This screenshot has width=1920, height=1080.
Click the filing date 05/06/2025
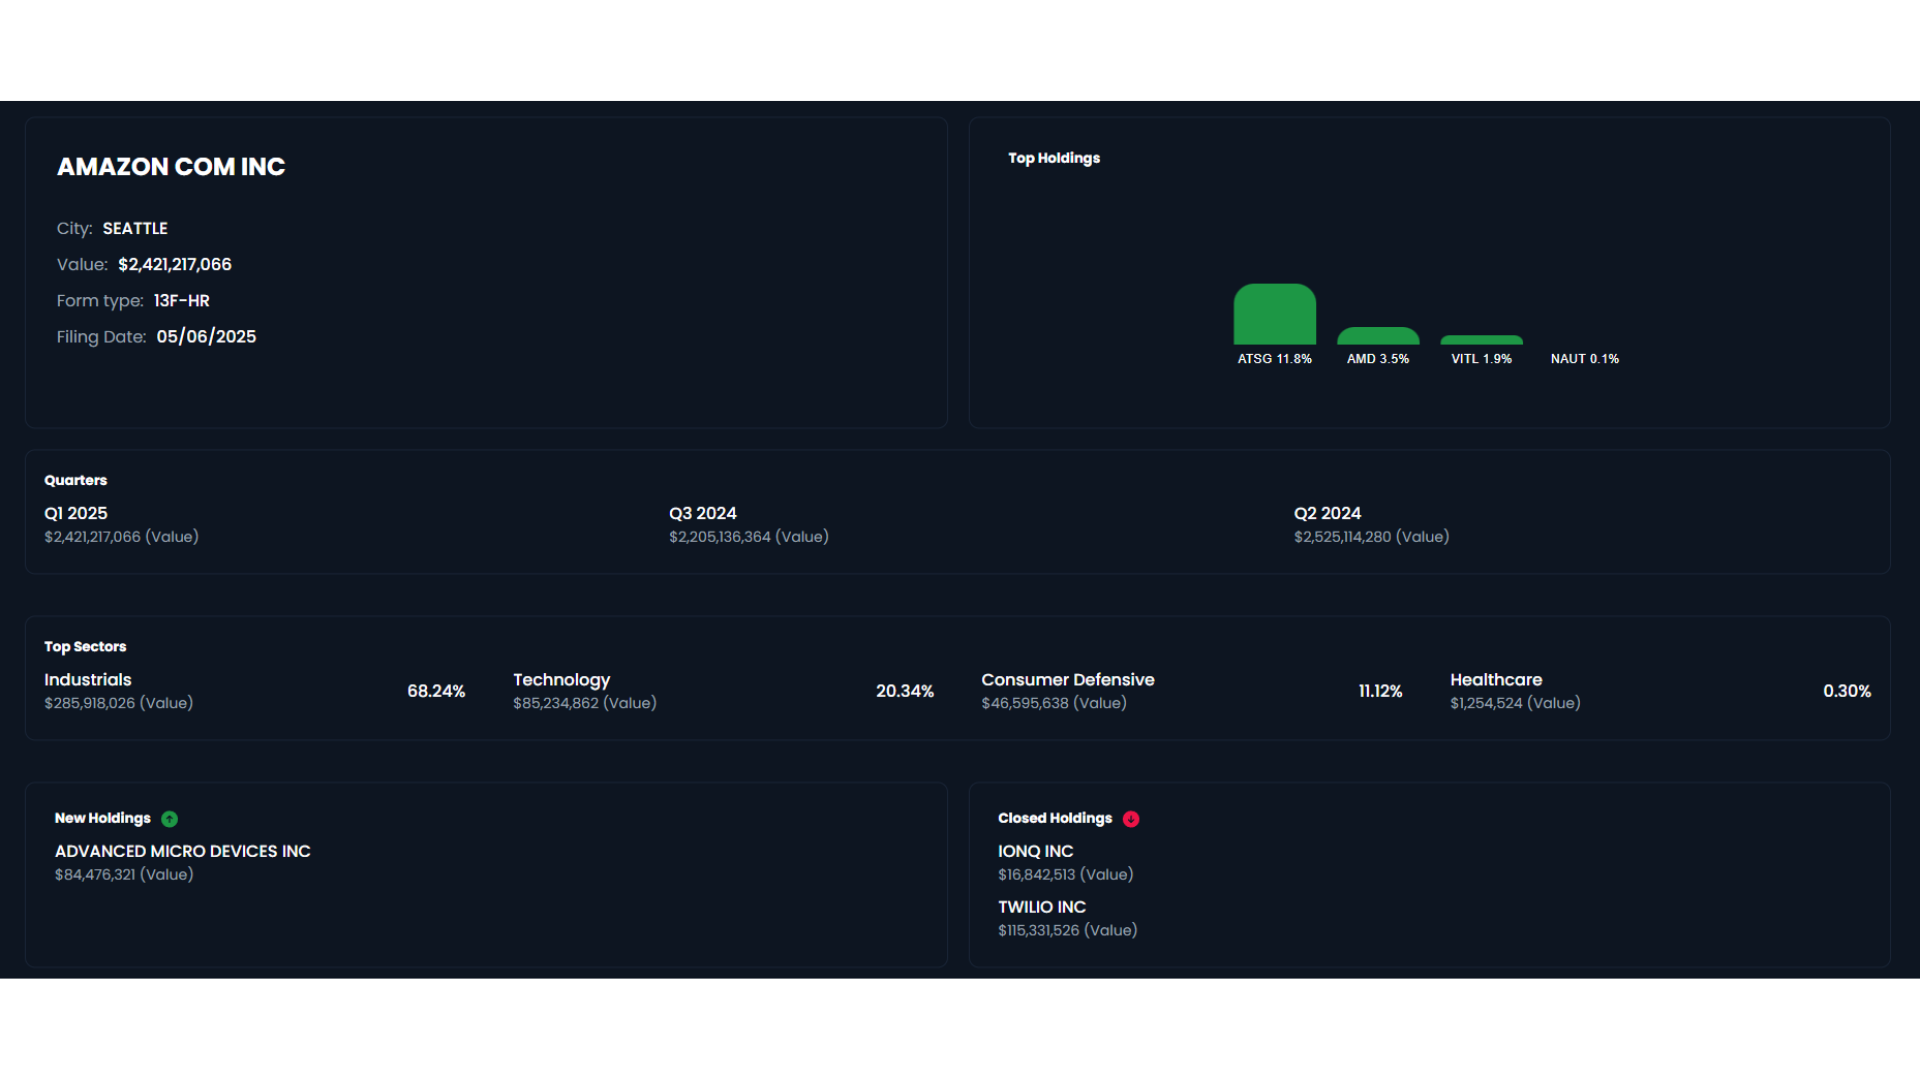[x=206, y=337]
